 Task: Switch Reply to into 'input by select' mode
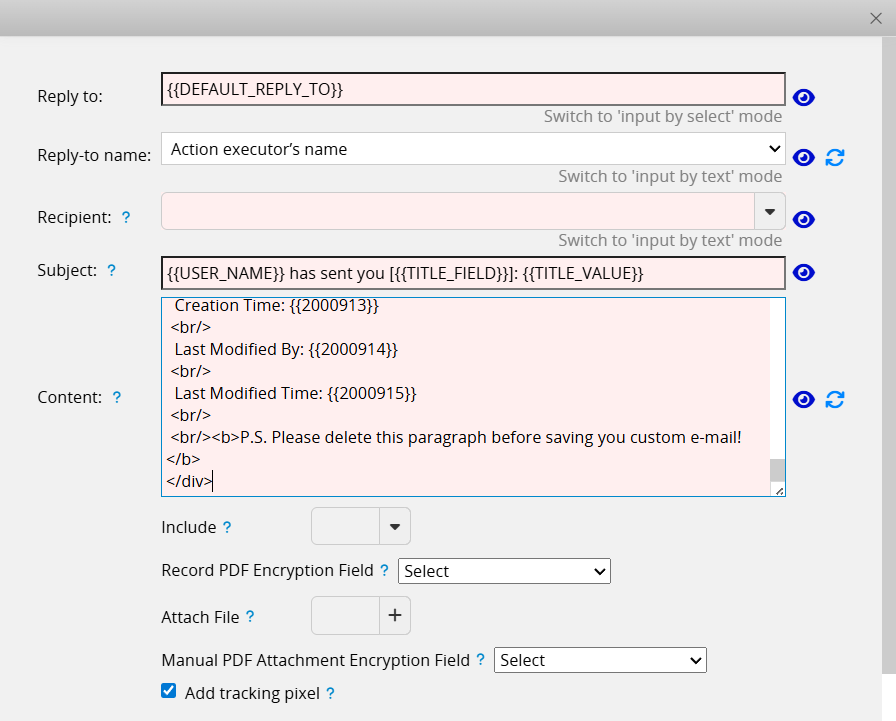(x=662, y=117)
